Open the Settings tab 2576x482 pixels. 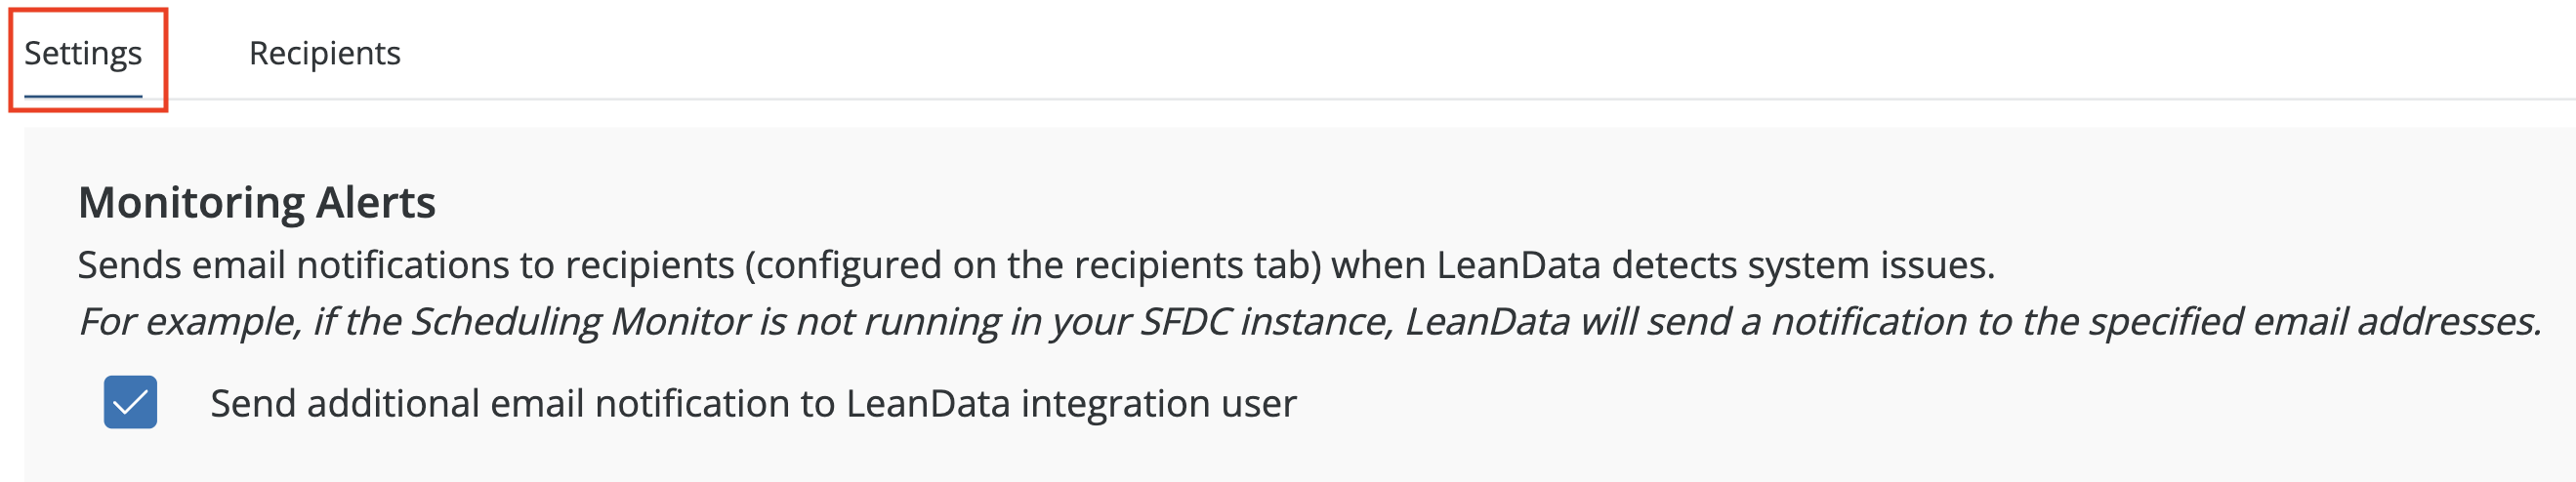click(x=83, y=53)
